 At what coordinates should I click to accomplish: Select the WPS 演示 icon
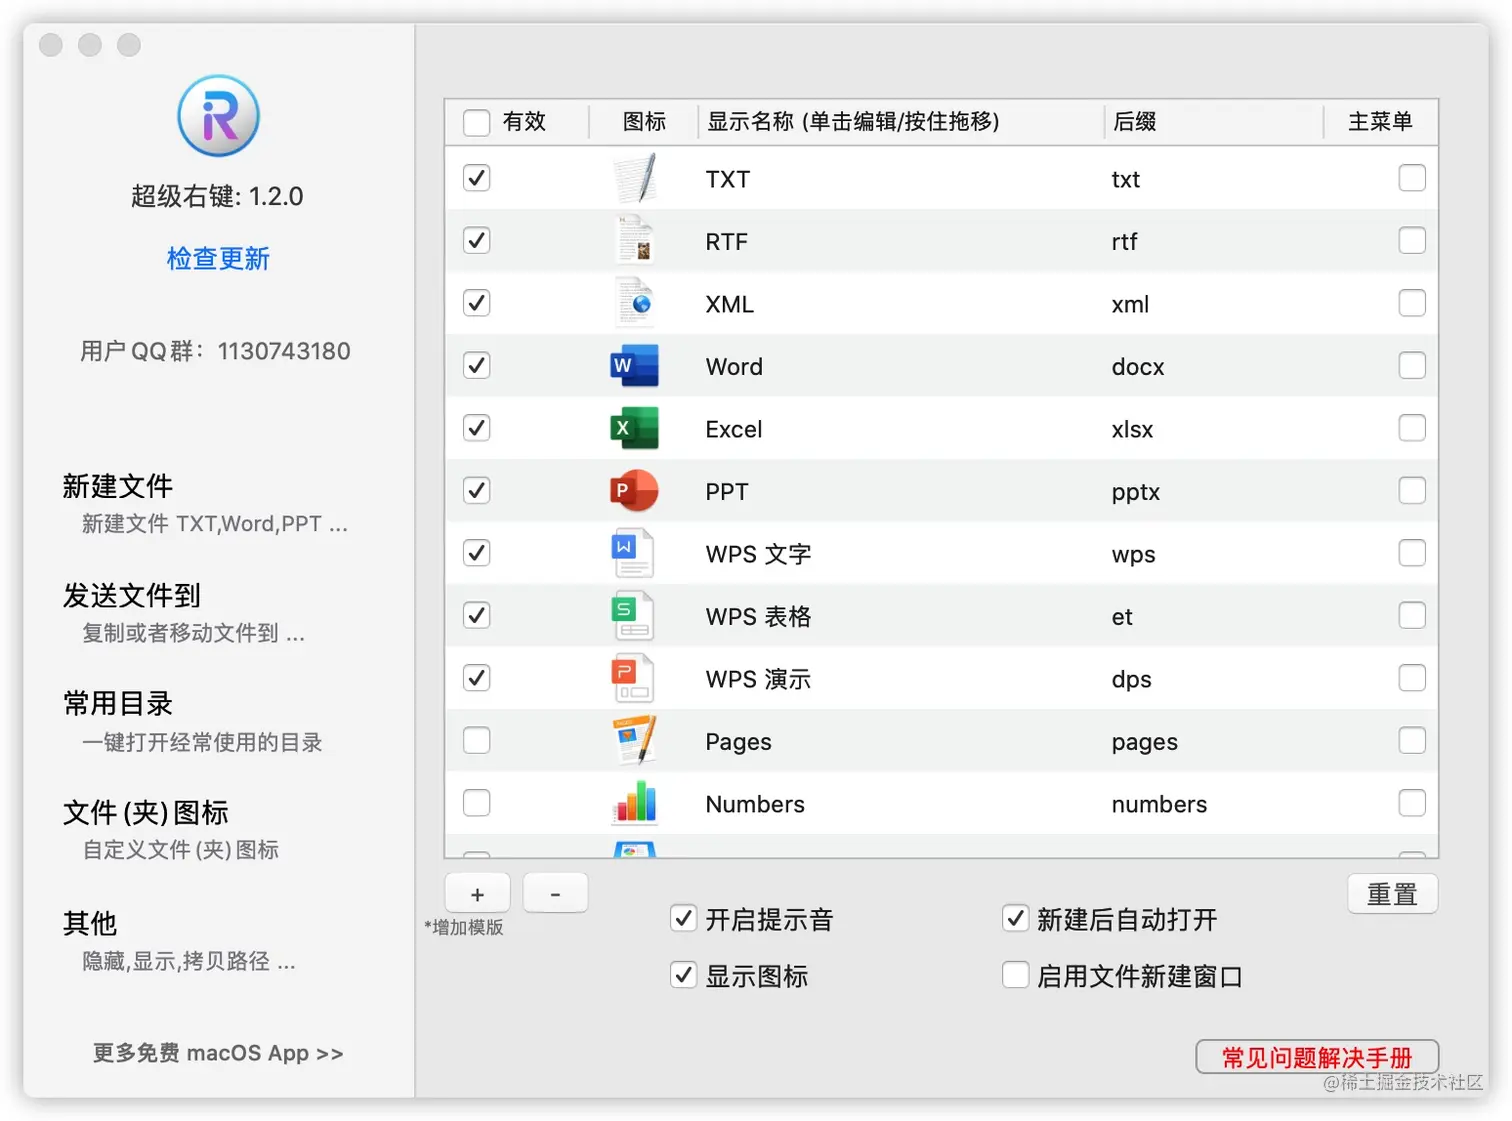[x=633, y=678]
